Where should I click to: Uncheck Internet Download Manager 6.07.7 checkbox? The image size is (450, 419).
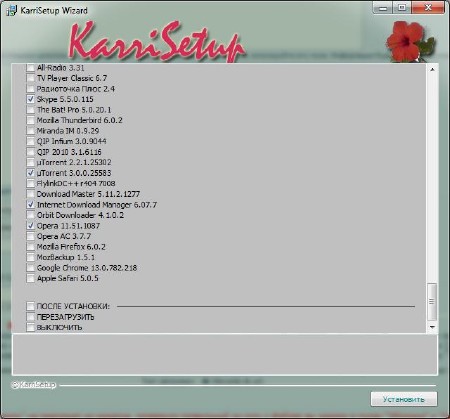tap(30, 204)
